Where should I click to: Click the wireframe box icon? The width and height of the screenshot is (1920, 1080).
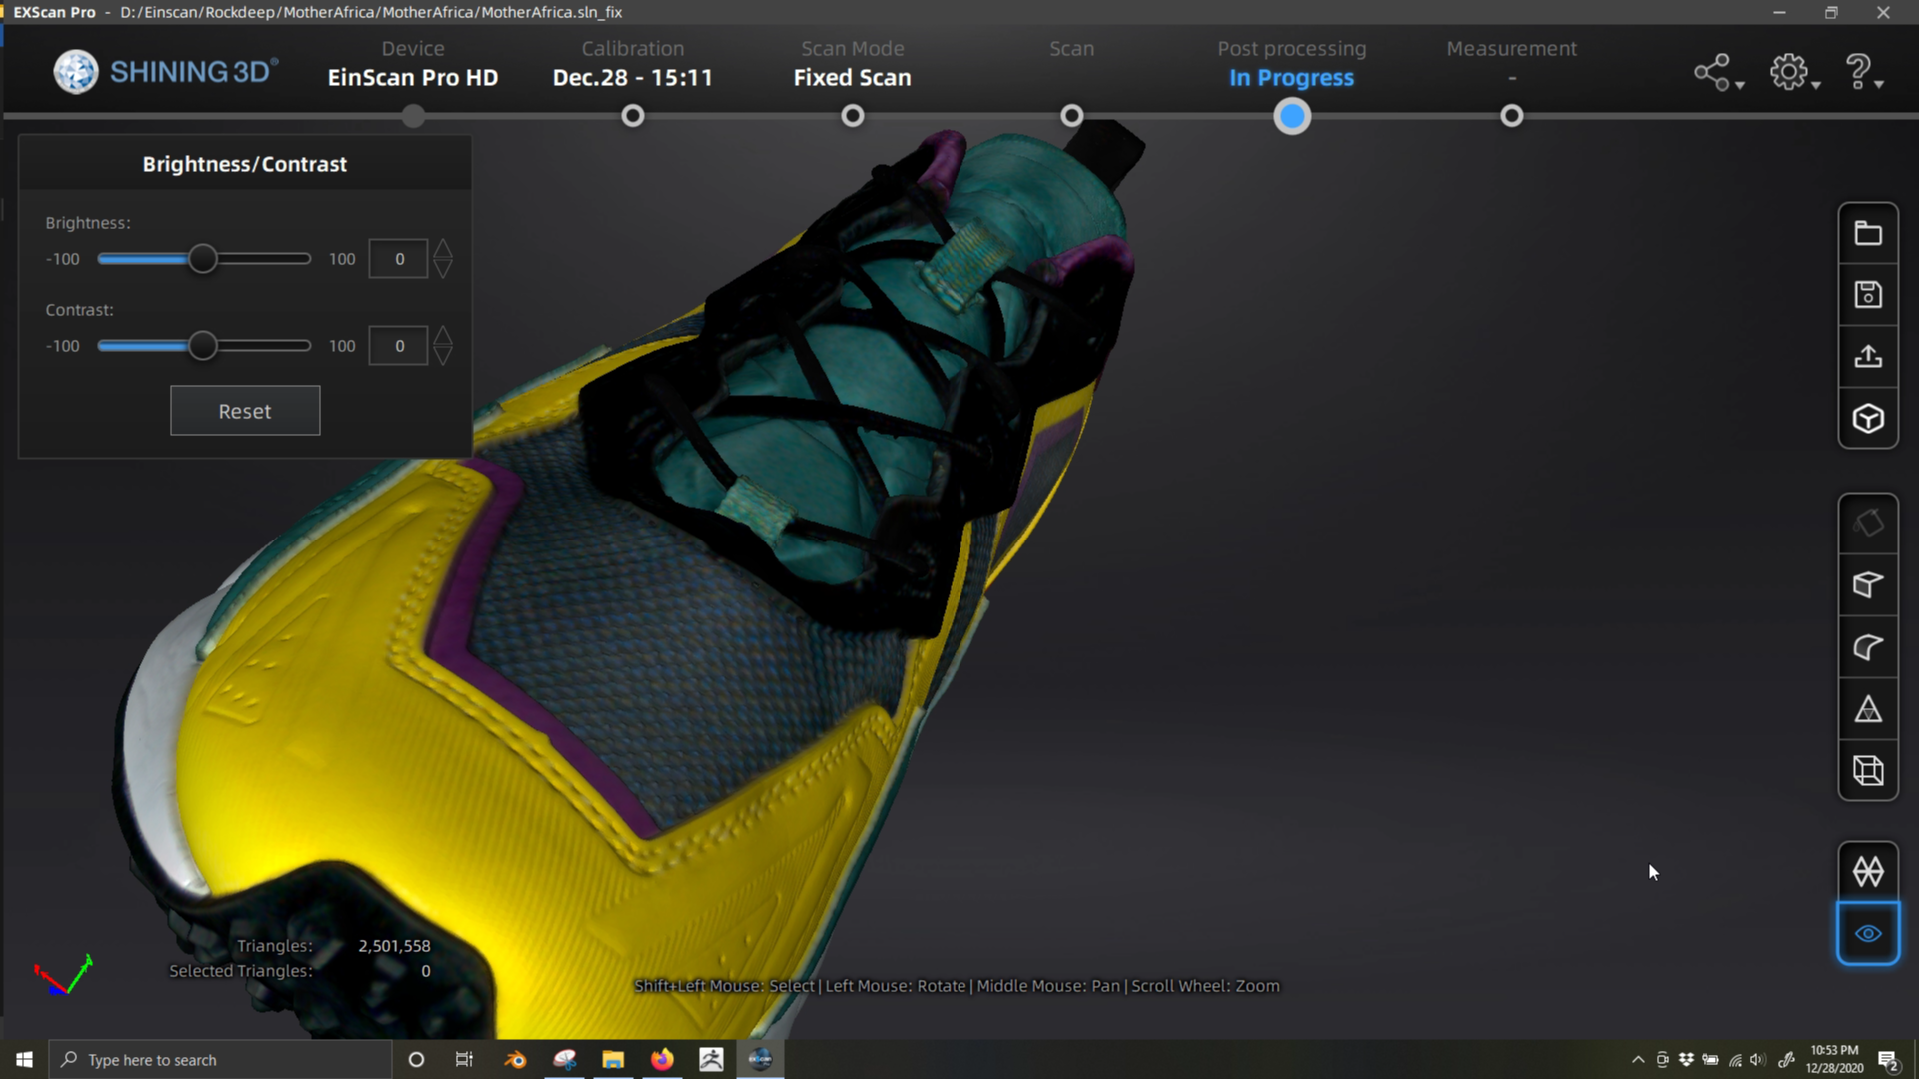(1868, 771)
